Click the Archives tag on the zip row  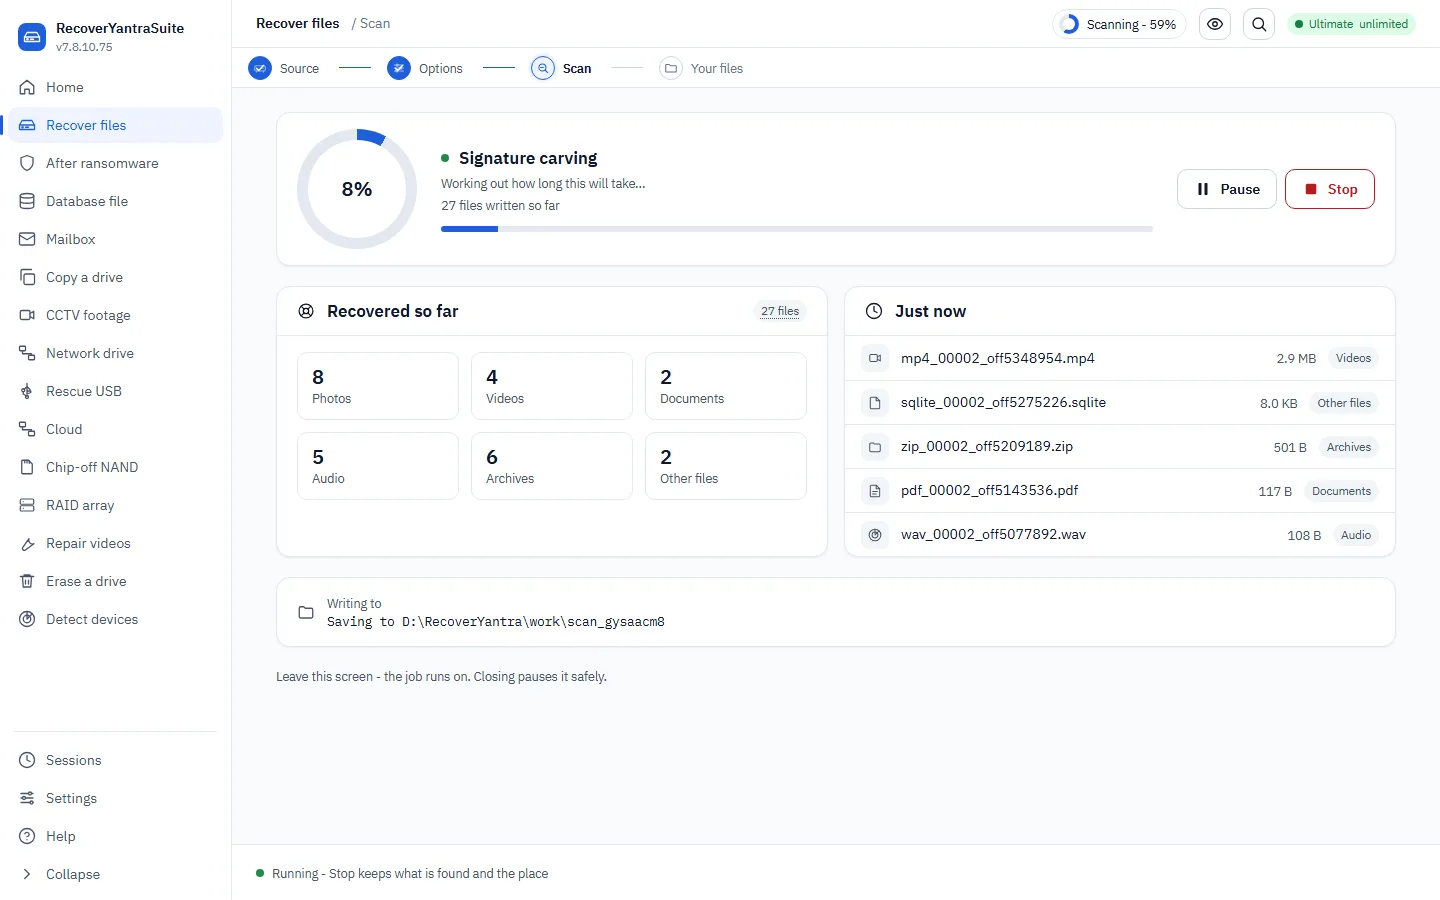pyautogui.click(x=1348, y=447)
